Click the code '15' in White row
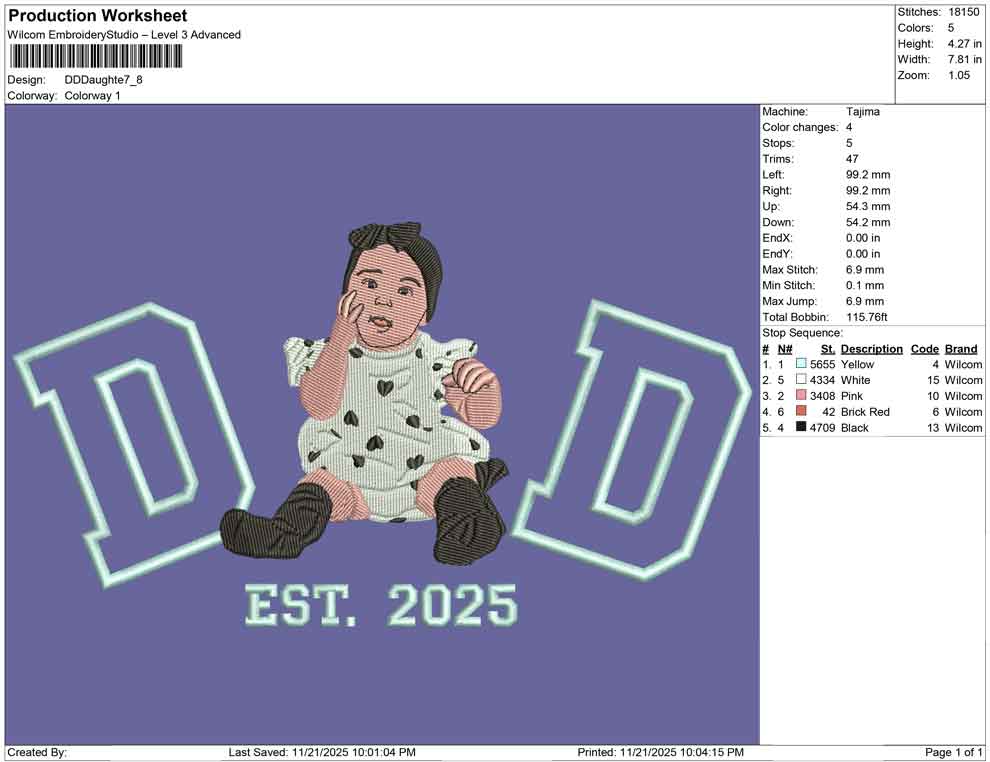The width and height of the screenshot is (990, 762). point(933,380)
